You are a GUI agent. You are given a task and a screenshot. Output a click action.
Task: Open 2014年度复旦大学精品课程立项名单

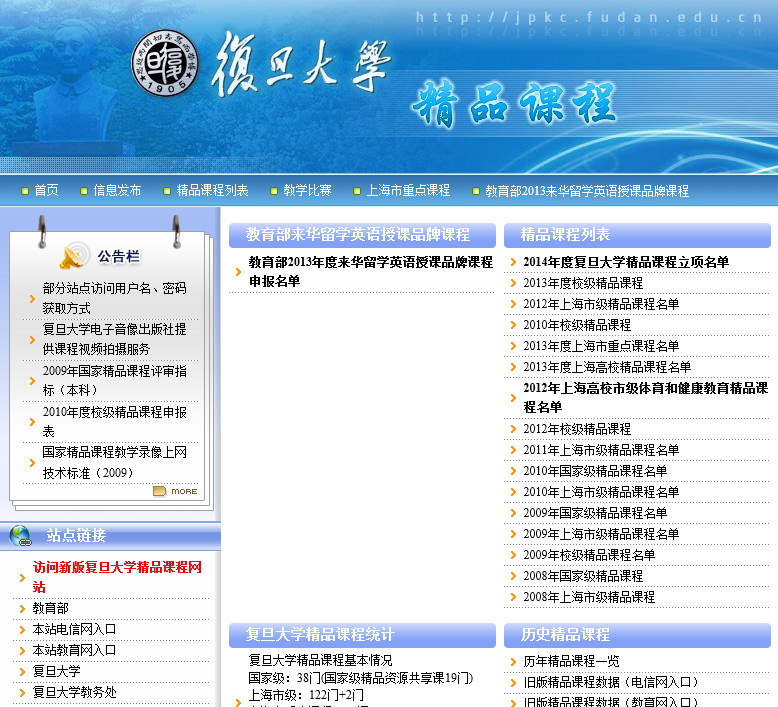click(626, 262)
